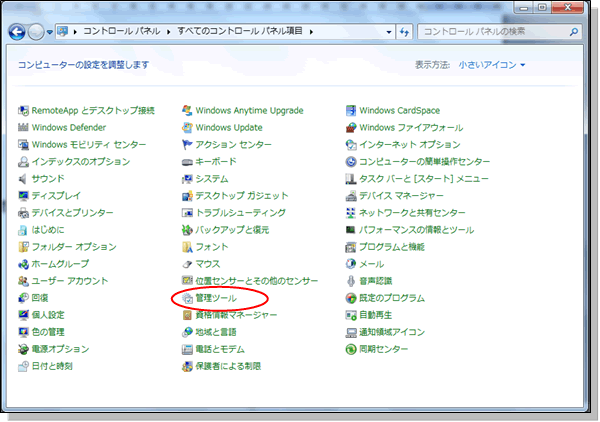Open プログラムと機能 link

(x=392, y=247)
